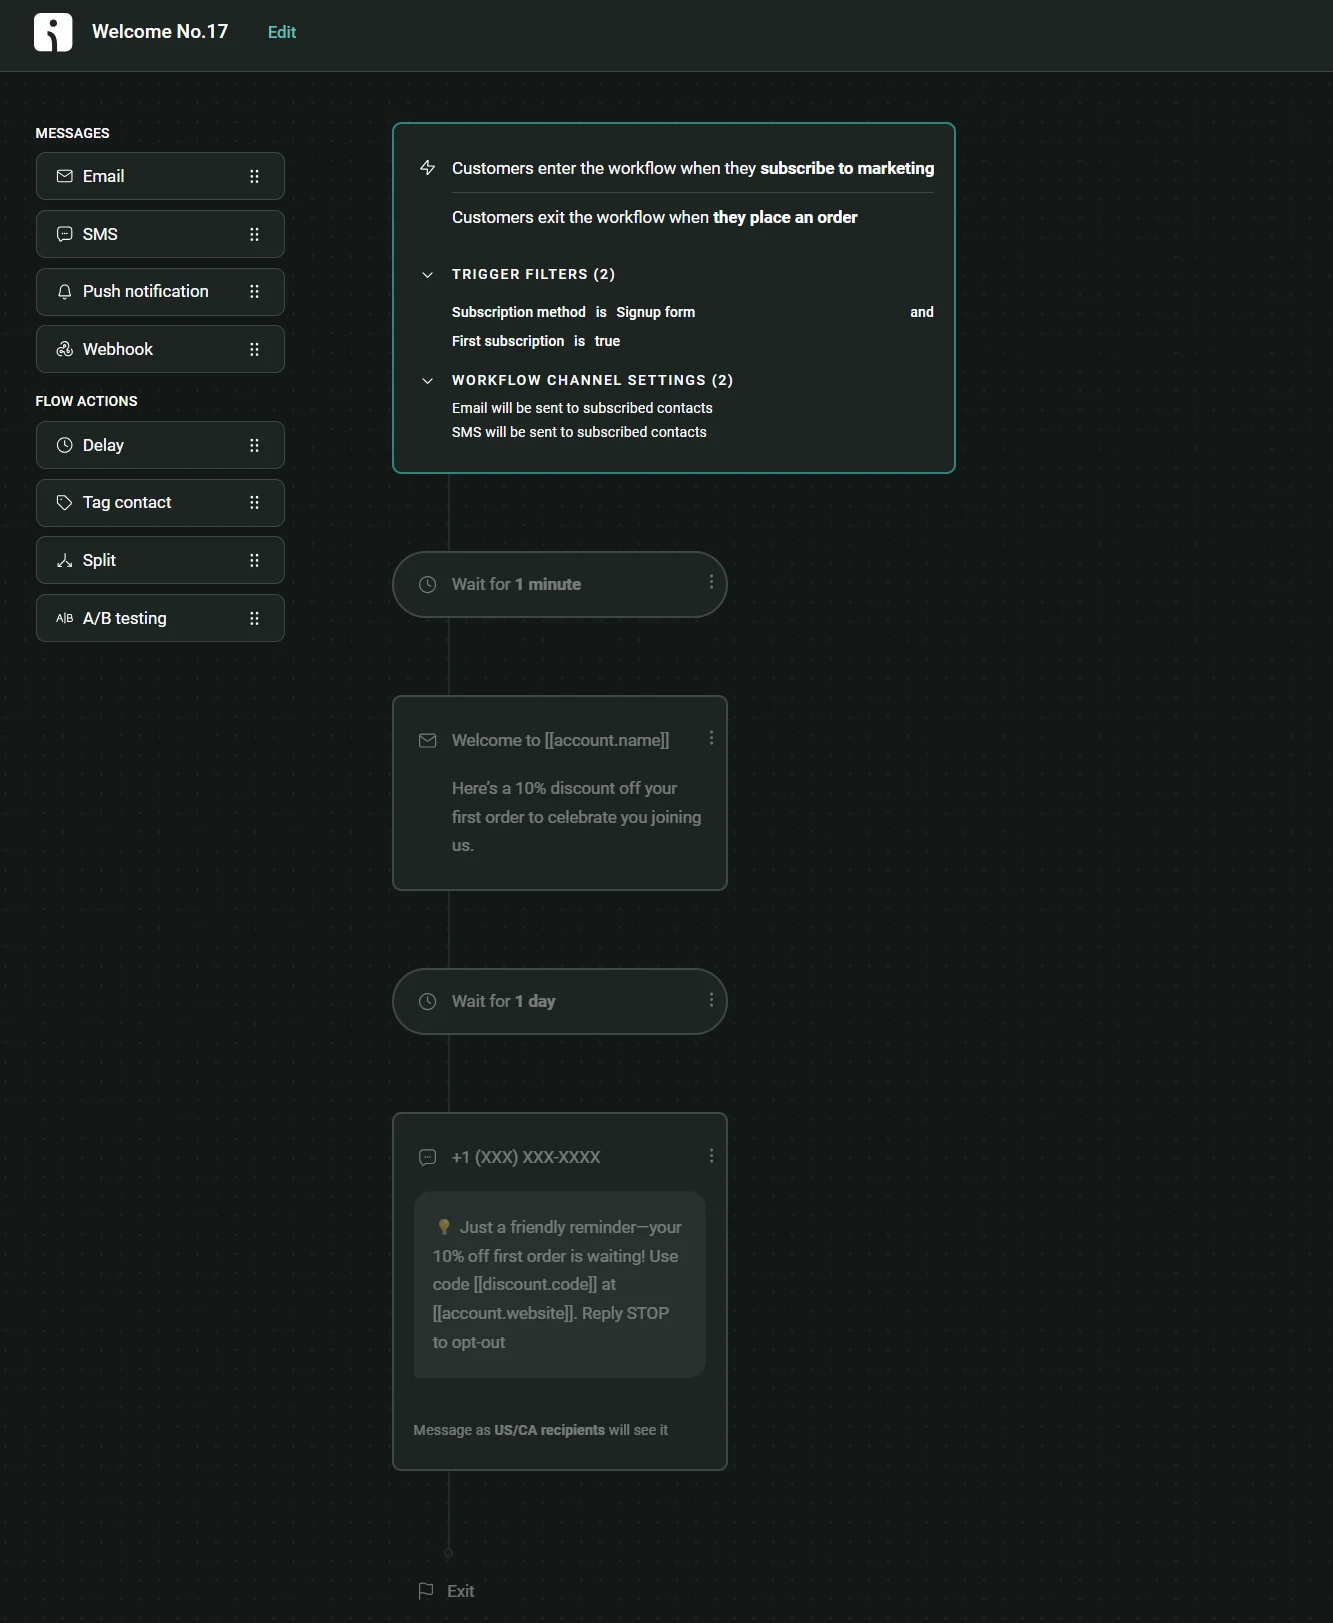Select the Push notification block
The image size is (1333, 1623).
[160, 292]
